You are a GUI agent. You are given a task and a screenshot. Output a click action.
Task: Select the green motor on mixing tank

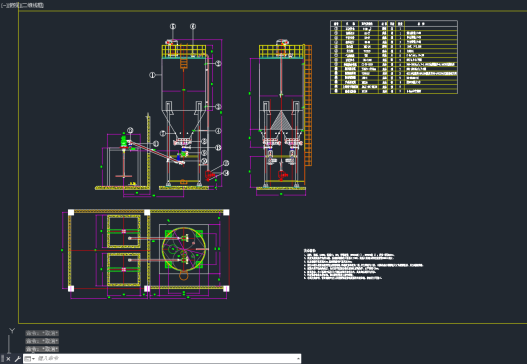[124, 141]
